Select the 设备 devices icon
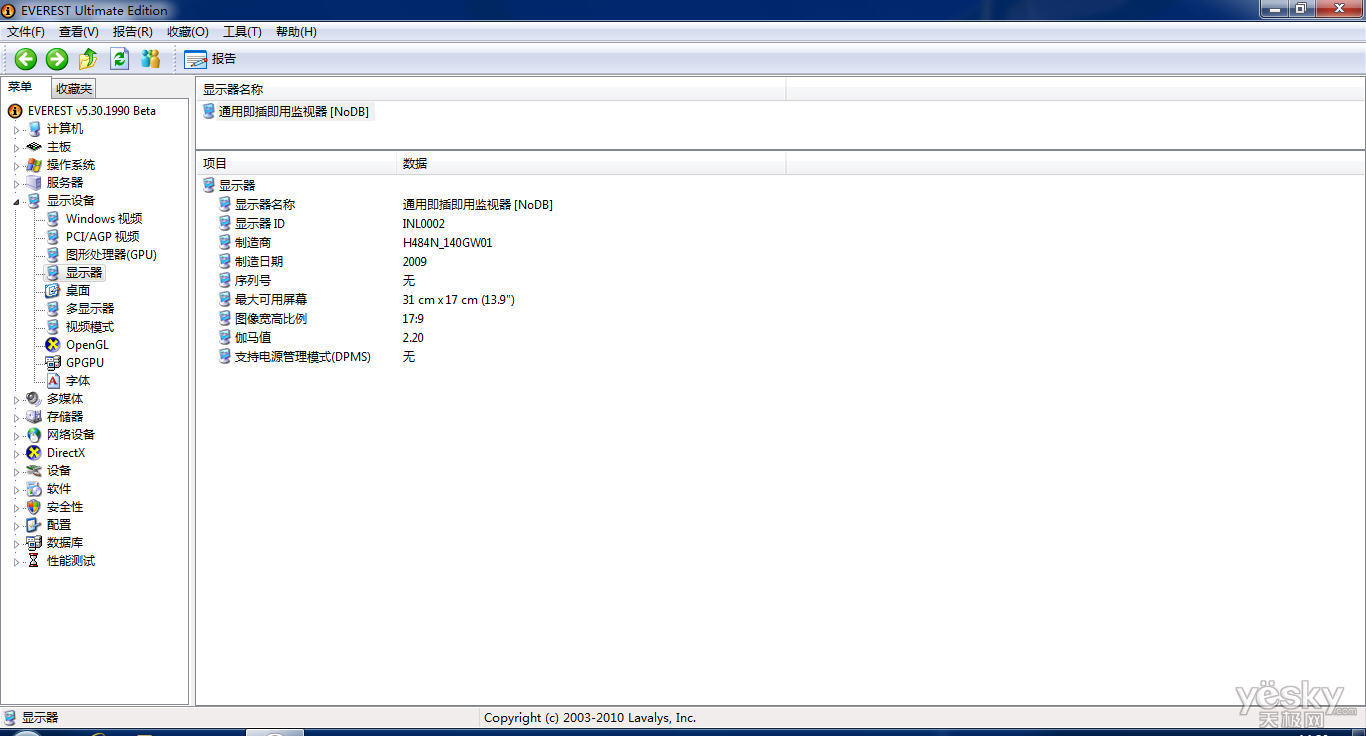 click(x=34, y=471)
